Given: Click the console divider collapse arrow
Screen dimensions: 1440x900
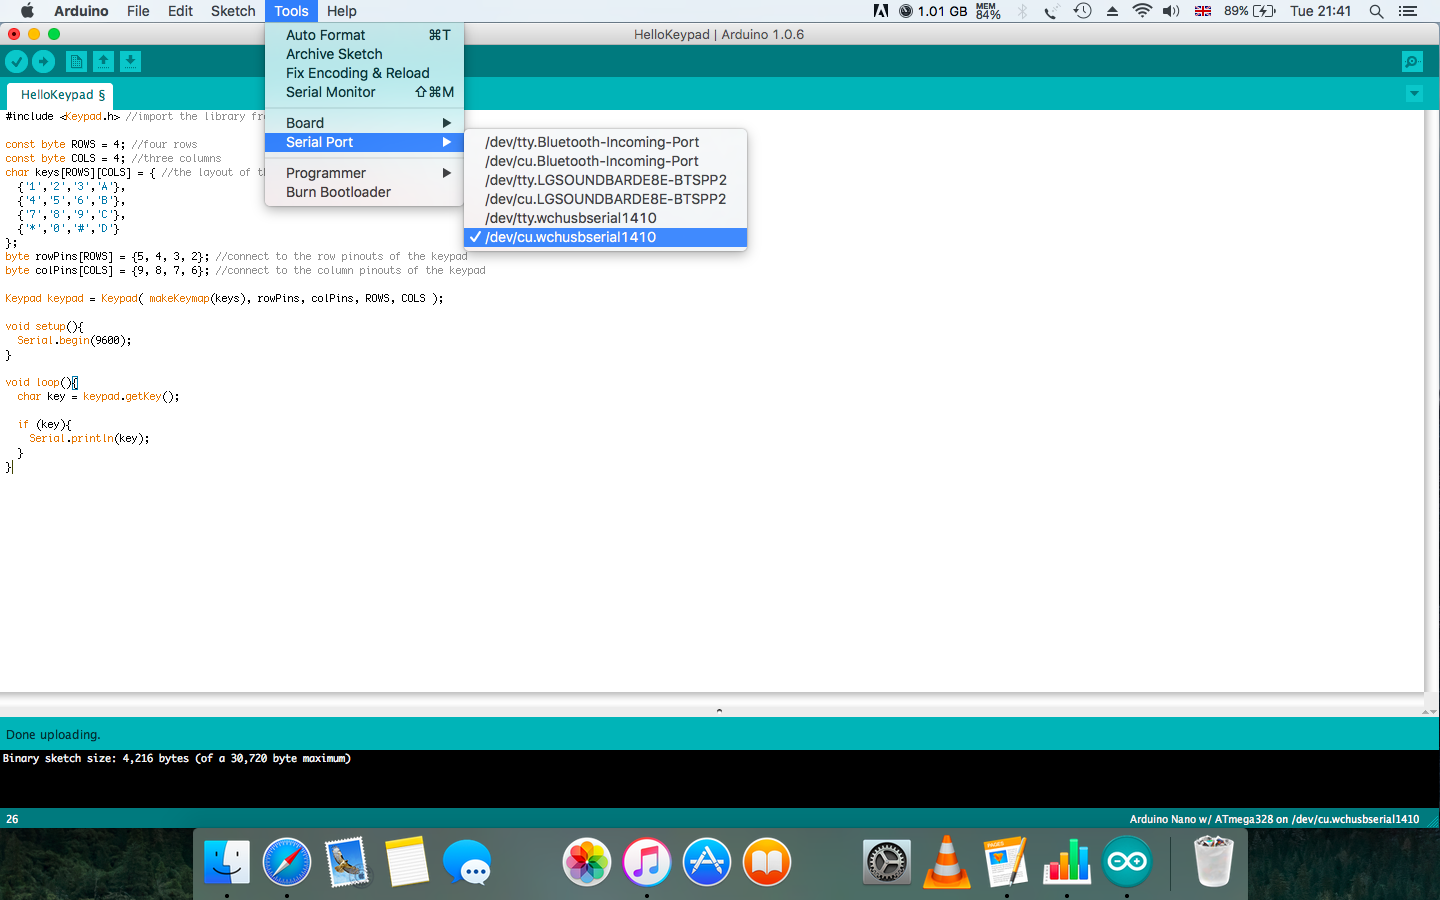Looking at the screenshot, I should pos(719,710).
